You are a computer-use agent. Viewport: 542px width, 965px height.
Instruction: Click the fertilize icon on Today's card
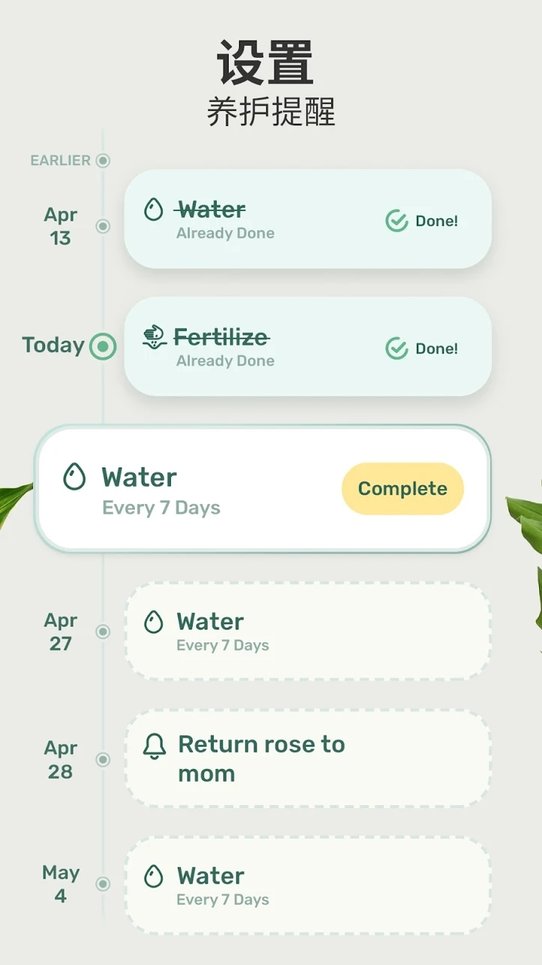[154, 337]
